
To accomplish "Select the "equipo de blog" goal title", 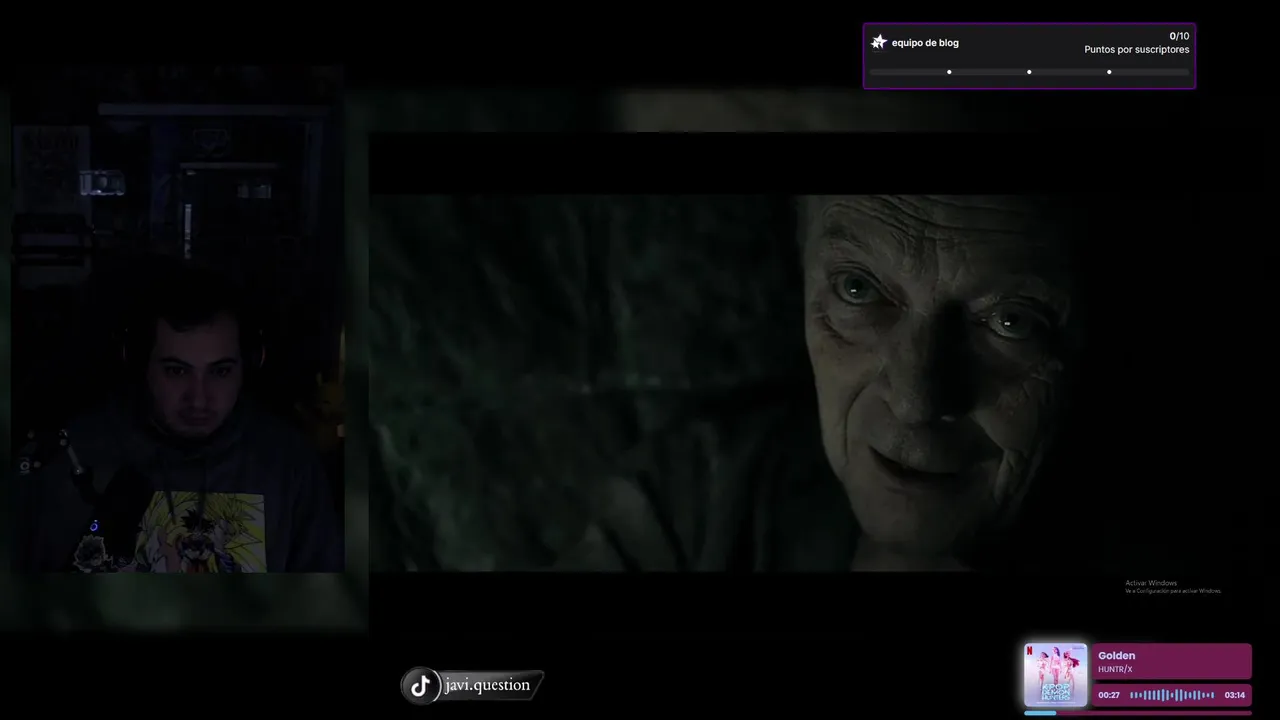I will tap(925, 43).
